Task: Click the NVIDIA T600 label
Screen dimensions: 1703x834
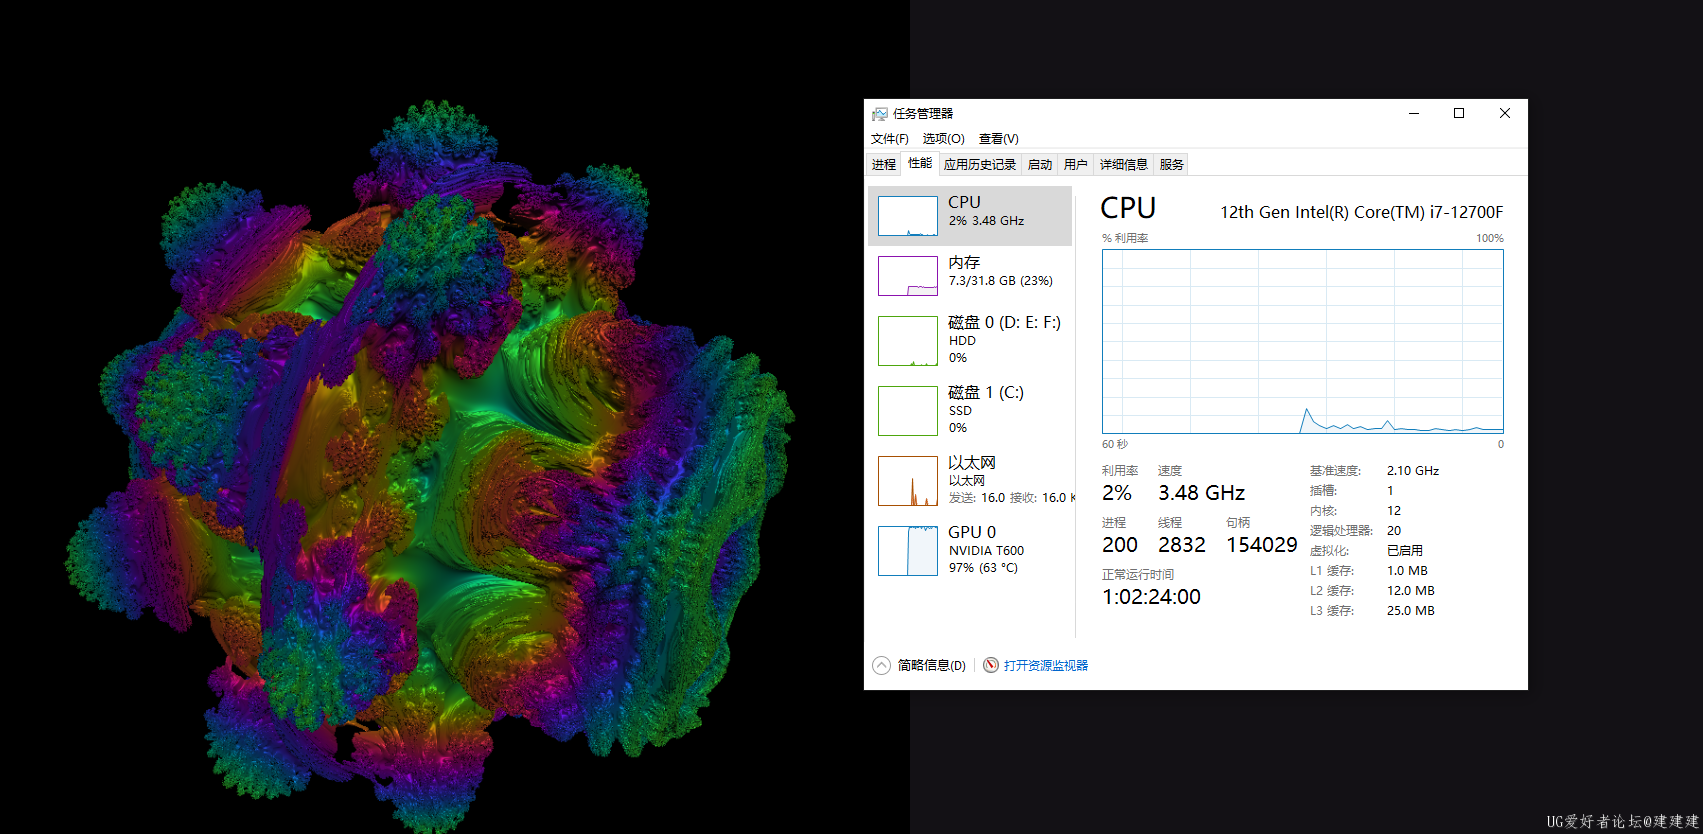Action: coord(986,551)
